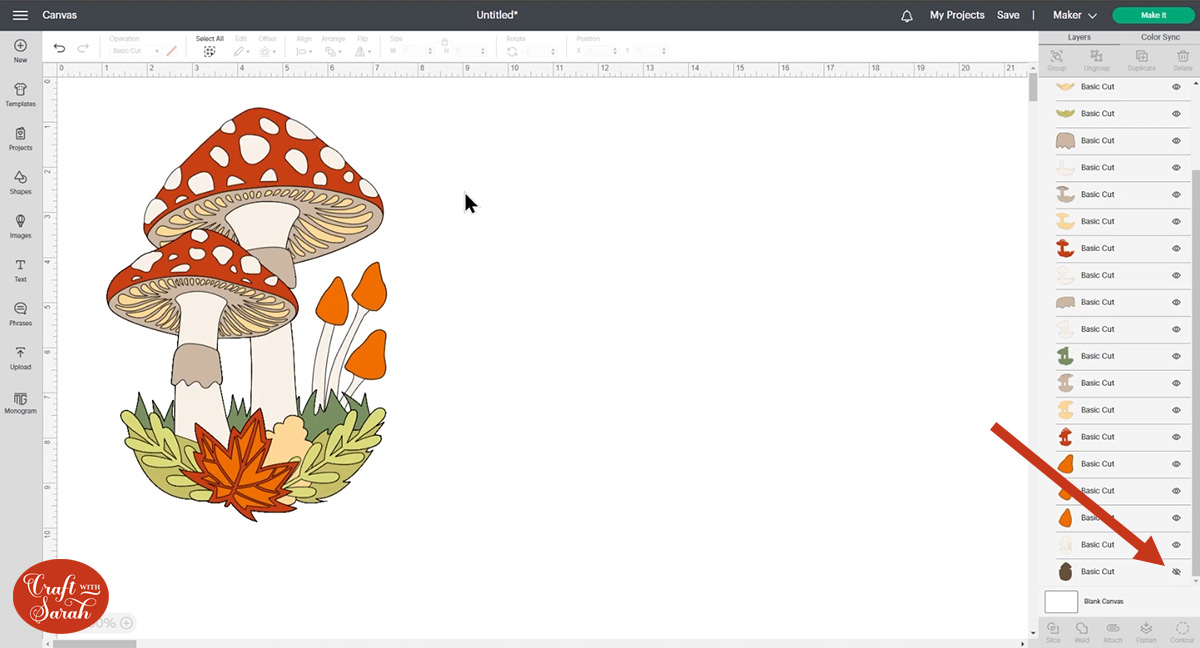Hide the bottom Basic Cut layer visibility

click(x=1176, y=571)
